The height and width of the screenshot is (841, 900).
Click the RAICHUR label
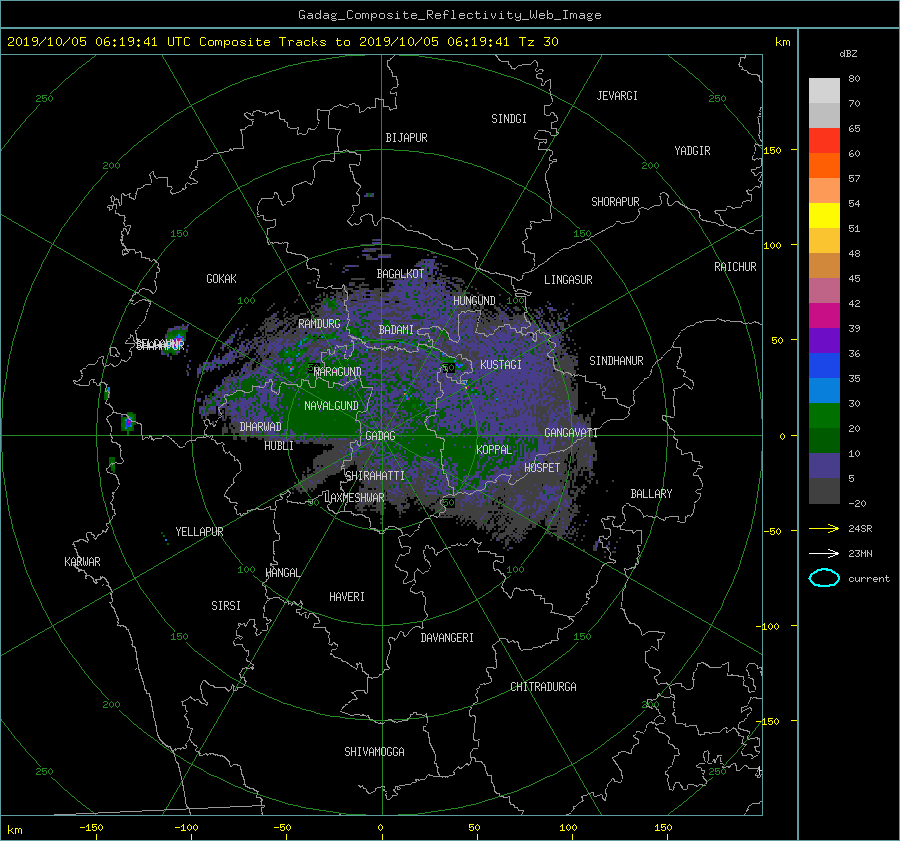[735, 267]
